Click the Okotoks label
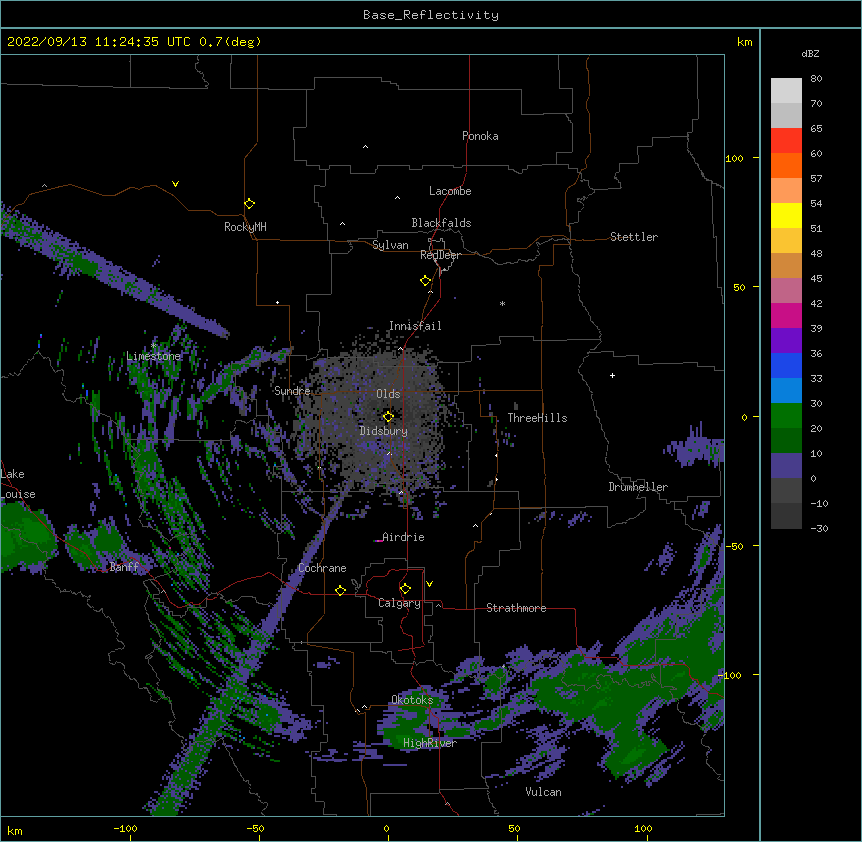 tap(412, 700)
